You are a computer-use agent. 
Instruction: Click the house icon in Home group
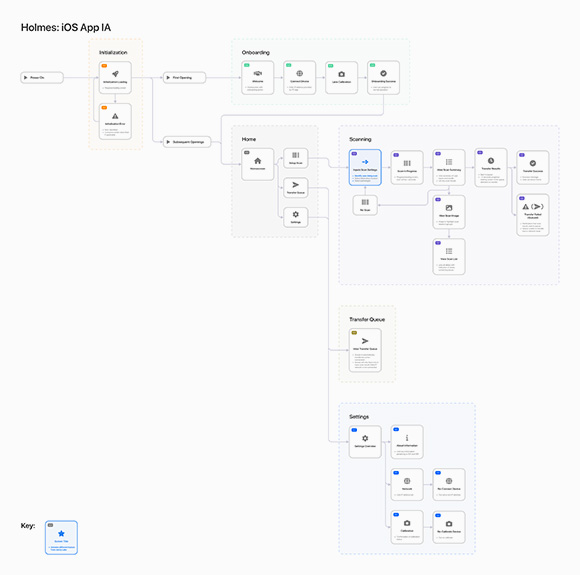coord(258,161)
